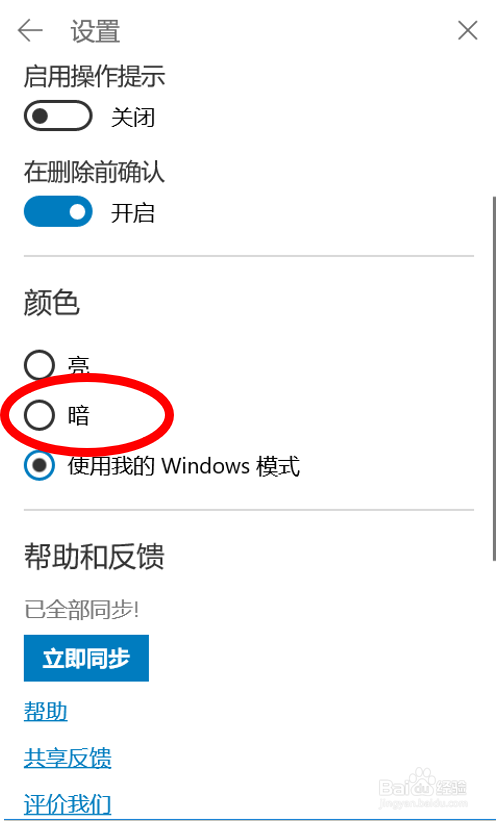Screen dimensions: 496x821
Task: Open the 评价我们 link
Action: 68,804
